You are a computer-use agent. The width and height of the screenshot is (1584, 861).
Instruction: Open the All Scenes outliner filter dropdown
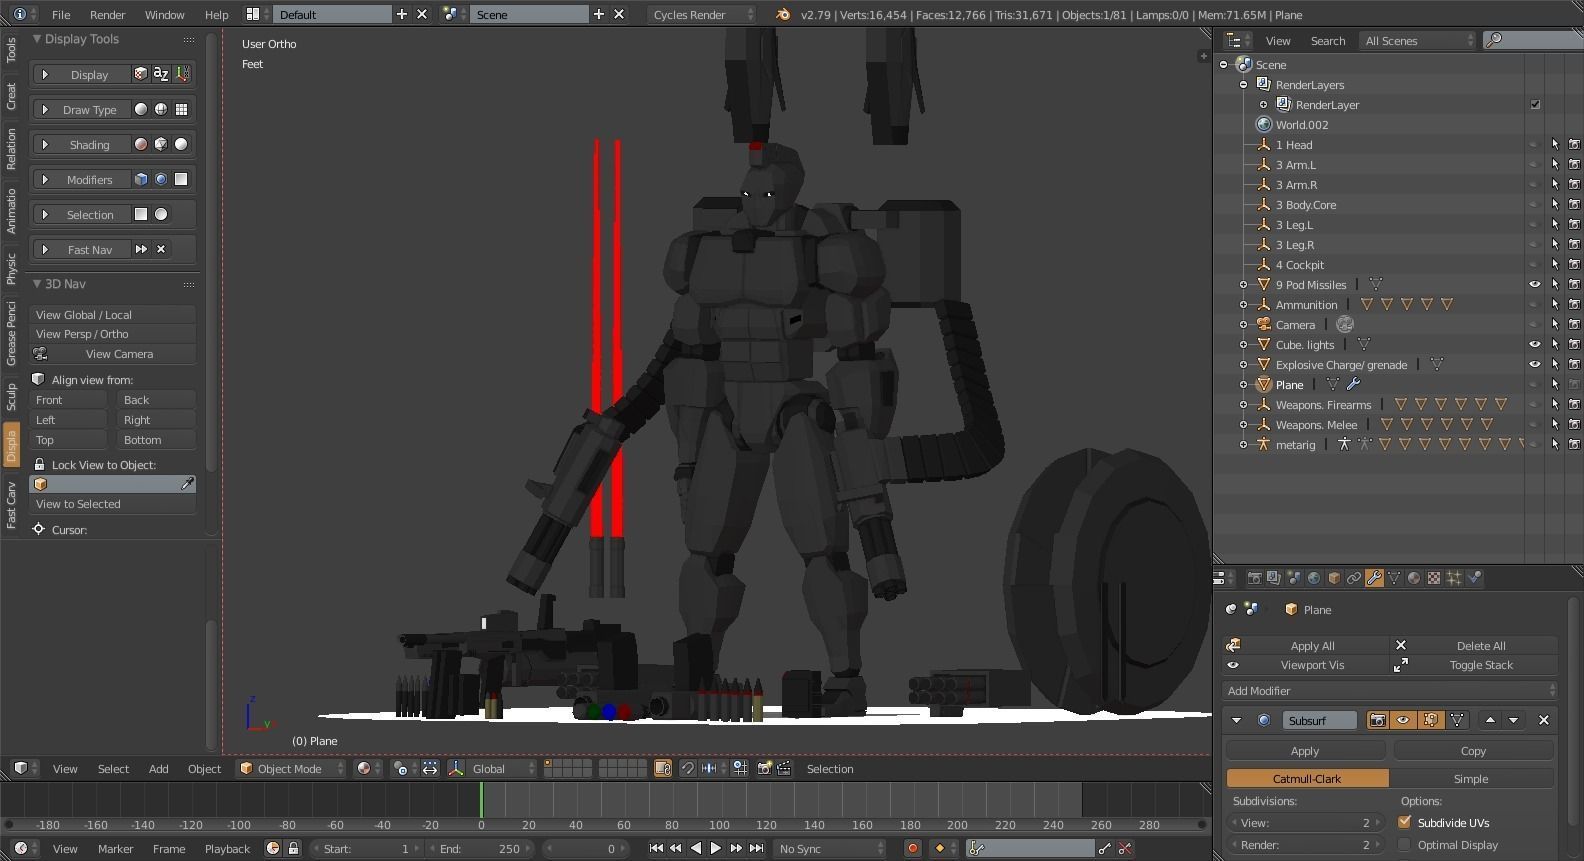[x=1419, y=40]
